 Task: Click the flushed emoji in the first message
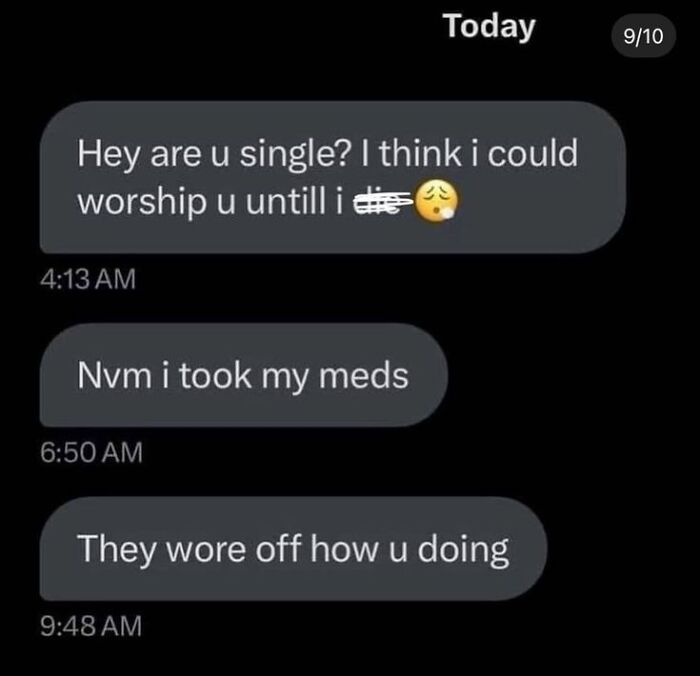tap(438, 200)
